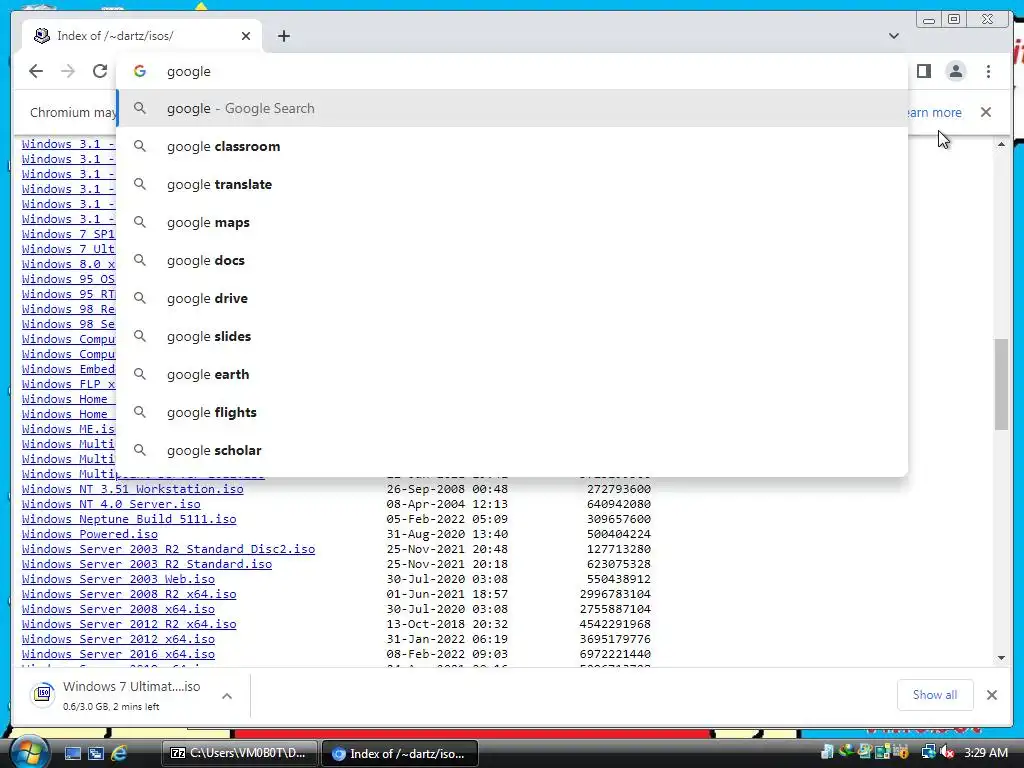
Task: Minimize the Chromium window
Action: [929, 20]
